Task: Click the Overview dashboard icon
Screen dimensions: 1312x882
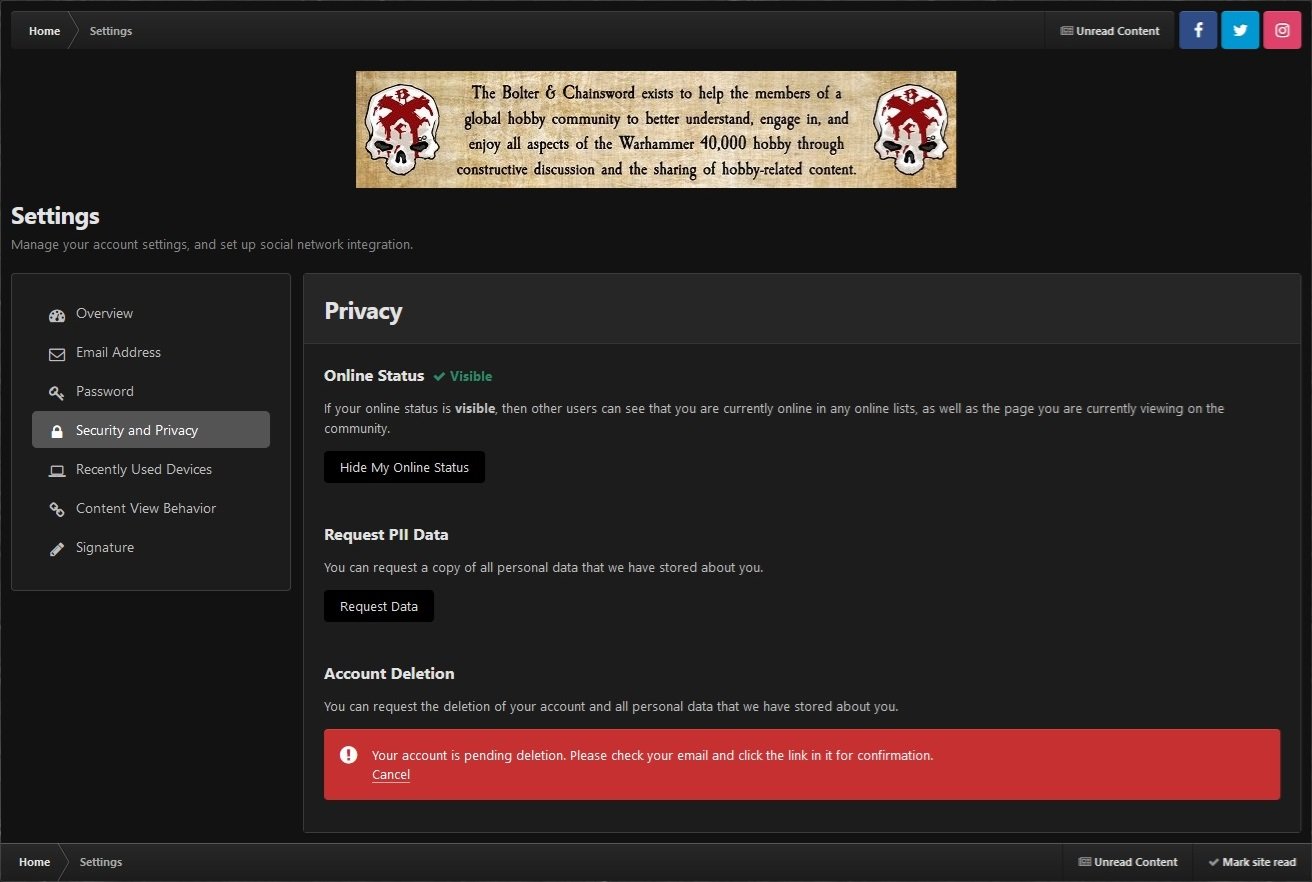Action: click(x=57, y=314)
